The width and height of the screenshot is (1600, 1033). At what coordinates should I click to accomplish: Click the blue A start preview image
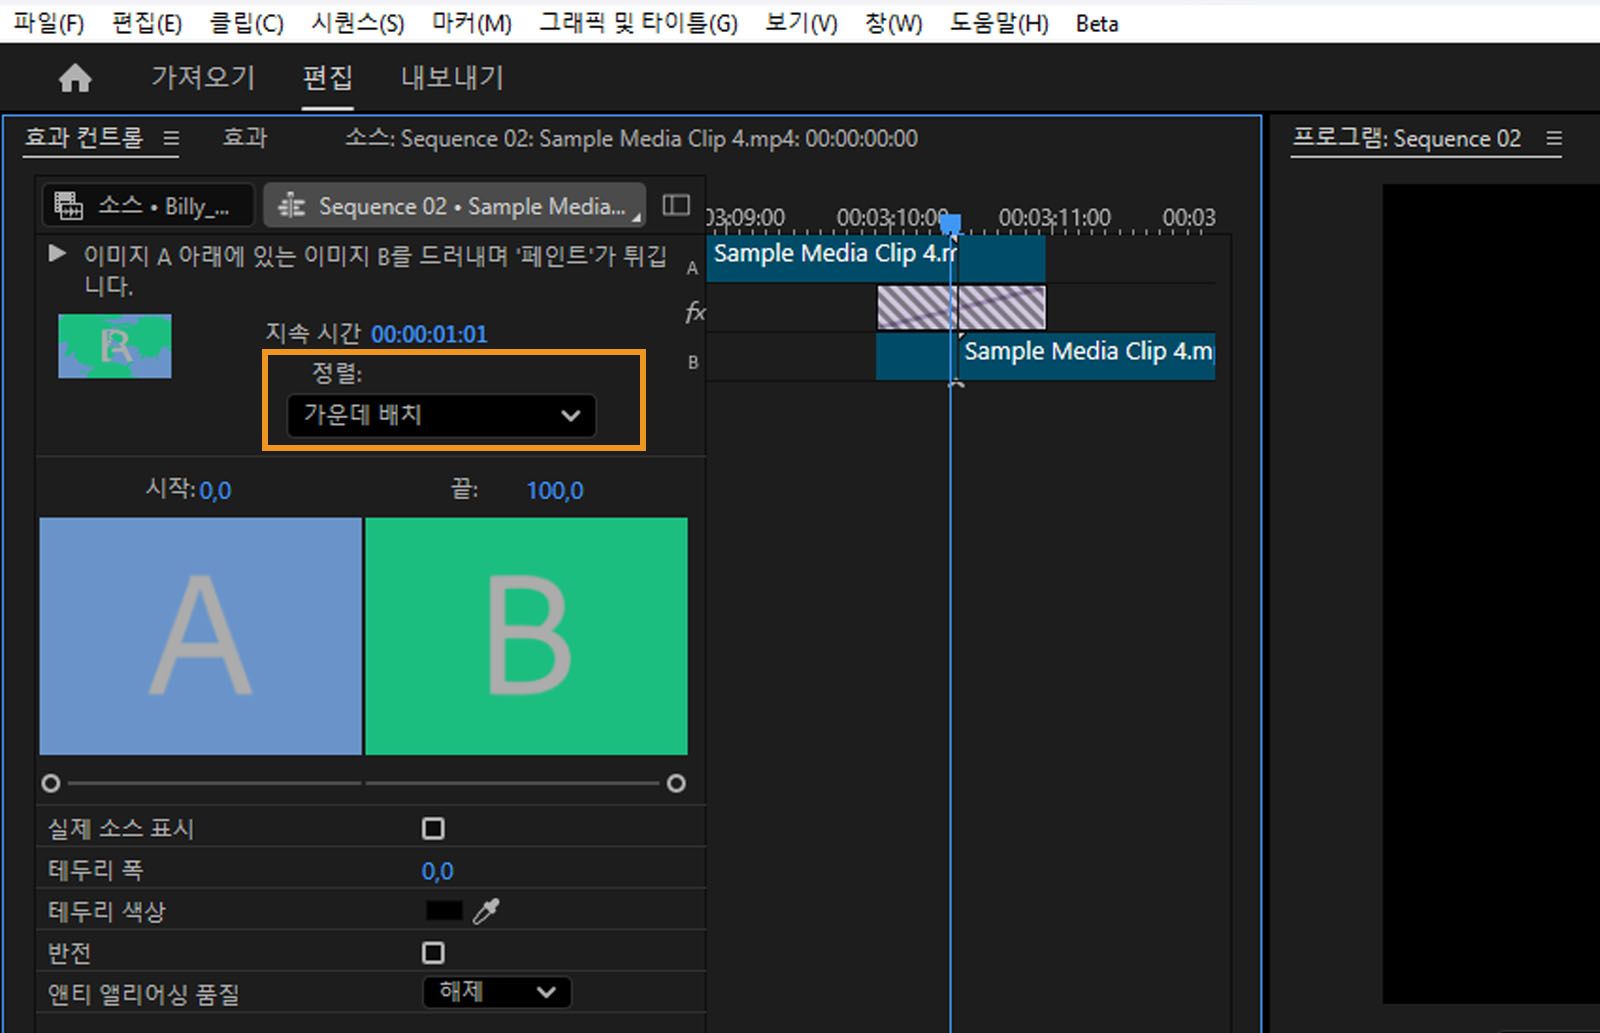point(201,636)
